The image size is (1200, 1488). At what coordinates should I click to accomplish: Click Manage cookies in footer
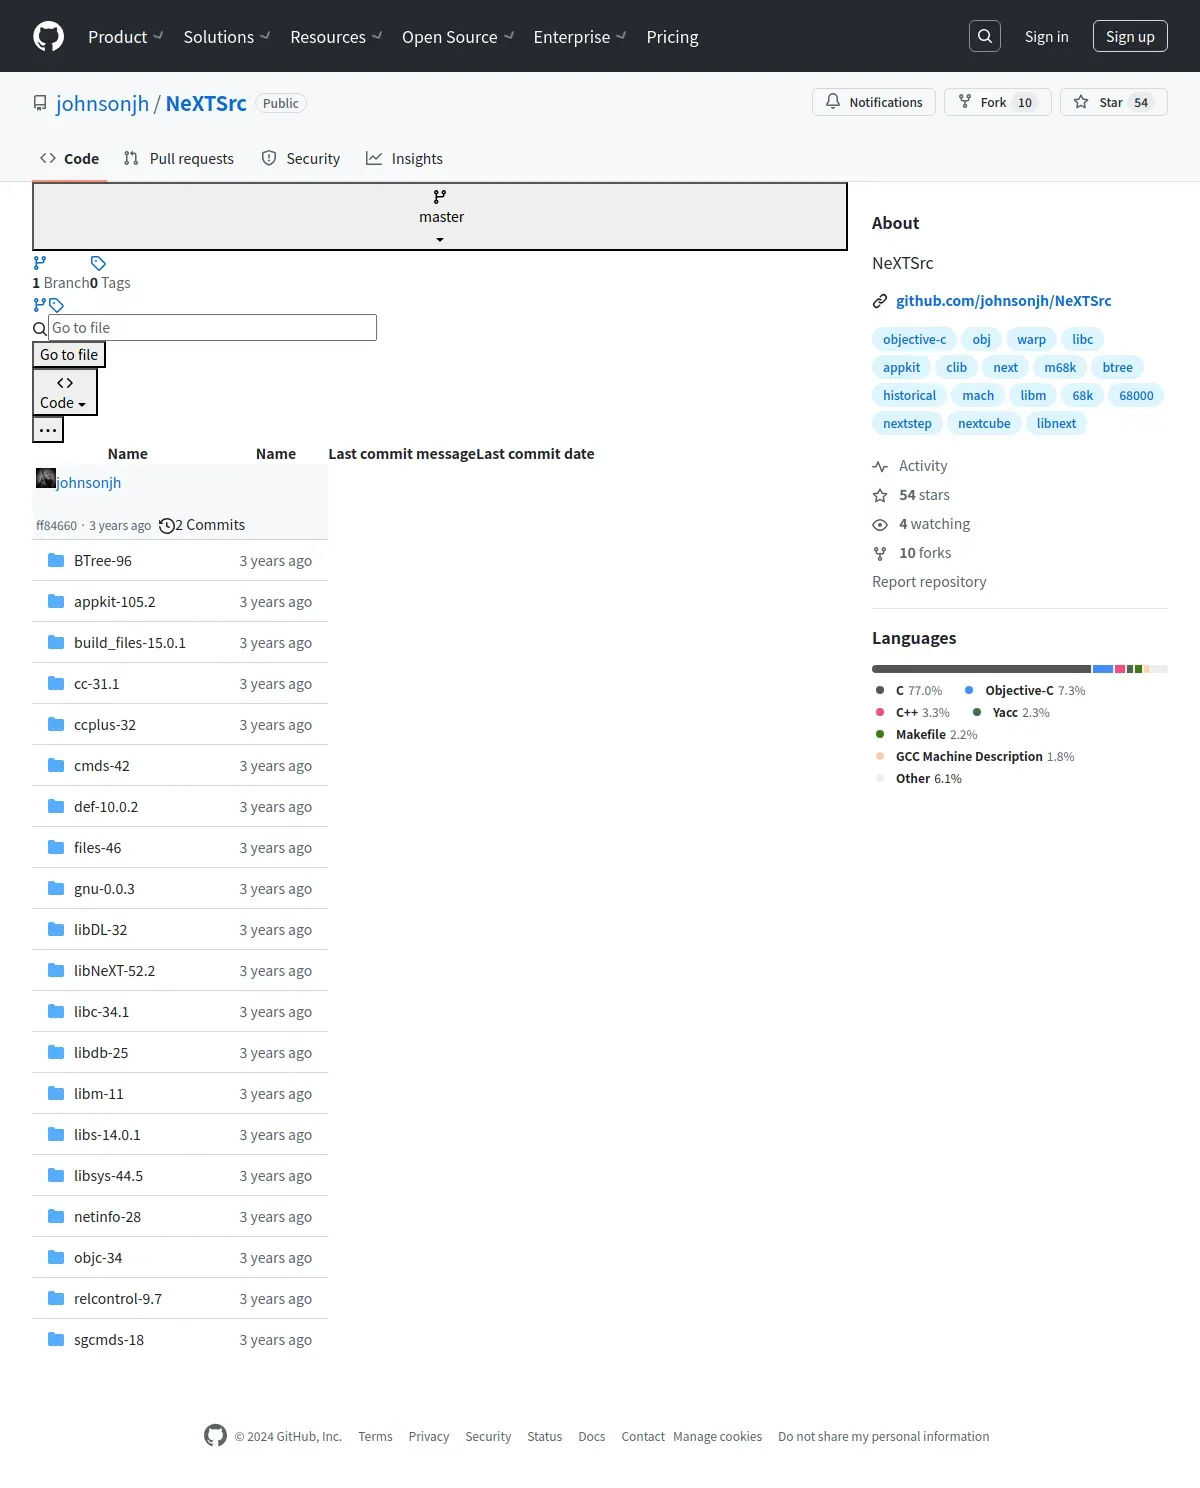[717, 1436]
